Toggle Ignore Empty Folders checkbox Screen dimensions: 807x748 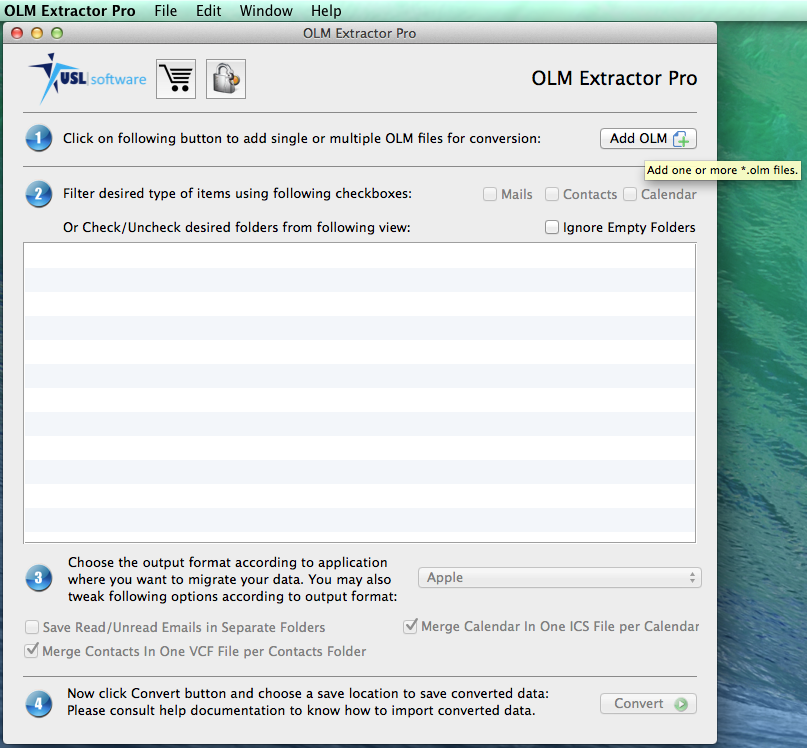tap(552, 227)
